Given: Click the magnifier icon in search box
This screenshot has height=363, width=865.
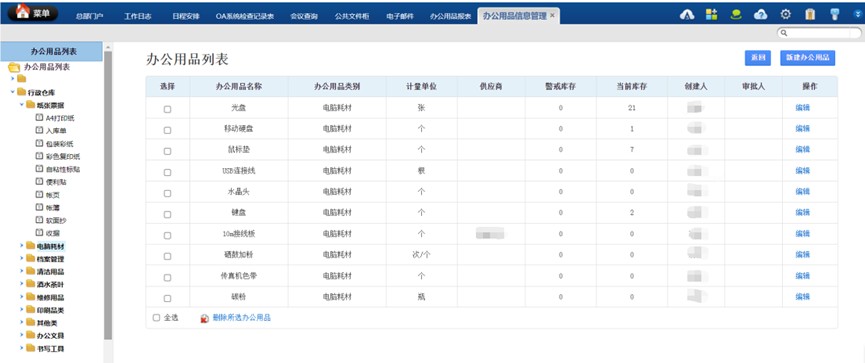Looking at the screenshot, I should click(x=784, y=33).
